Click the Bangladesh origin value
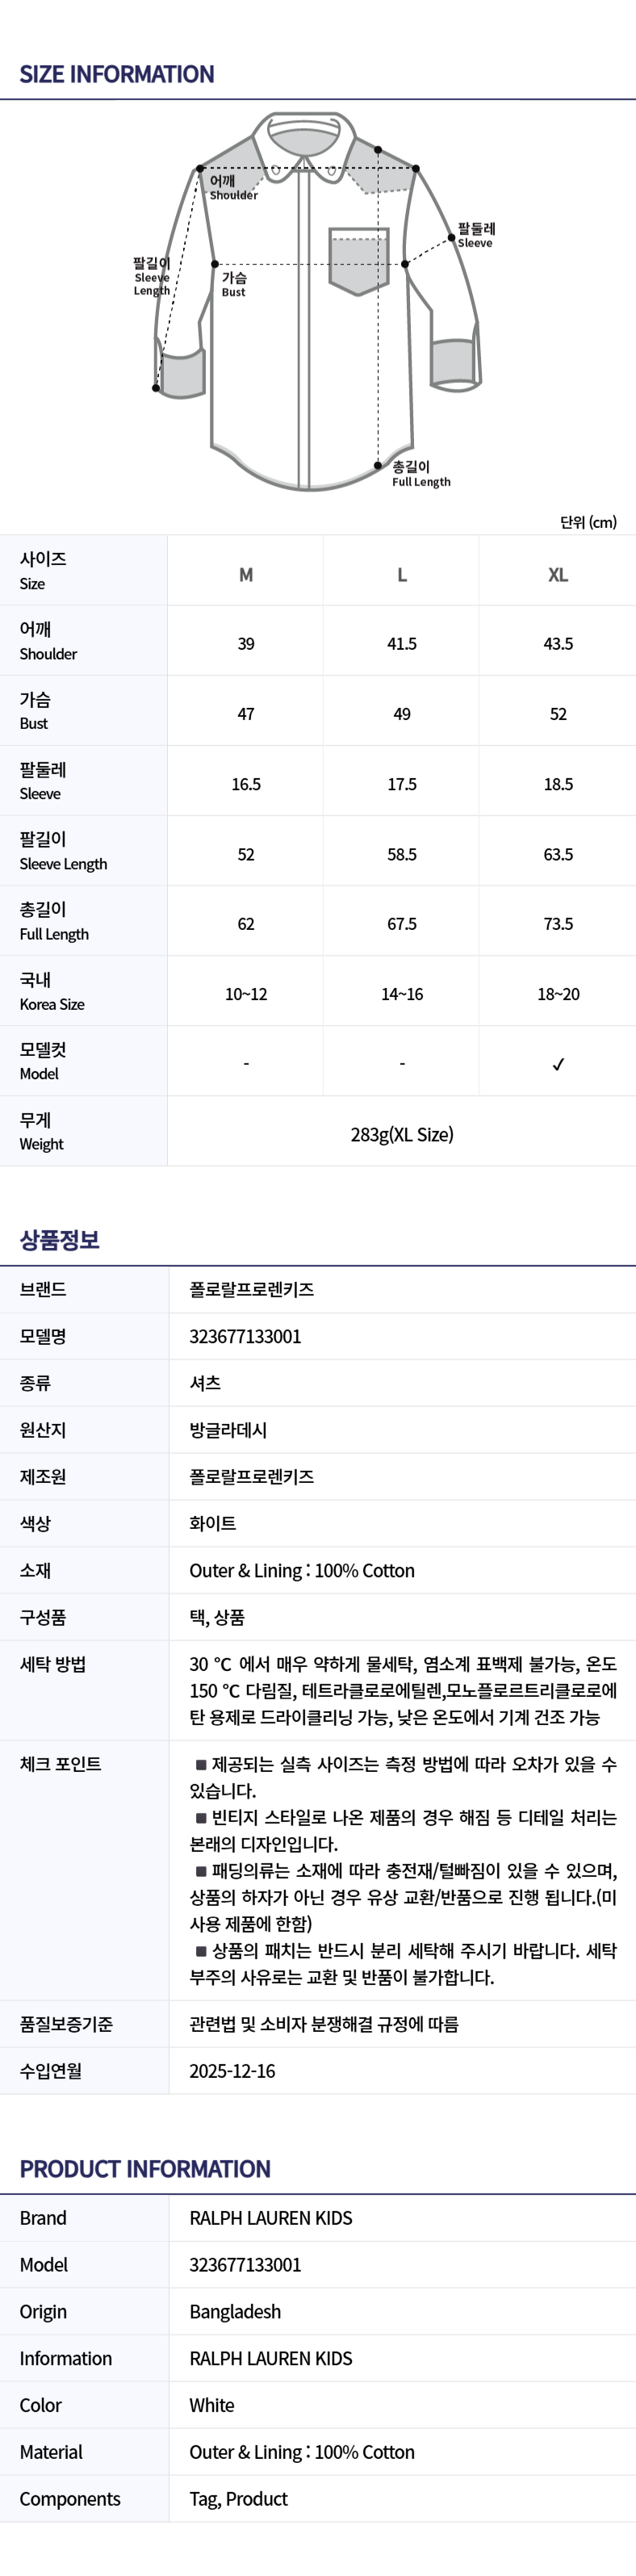The width and height of the screenshot is (636, 2576). (x=235, y=2311)
